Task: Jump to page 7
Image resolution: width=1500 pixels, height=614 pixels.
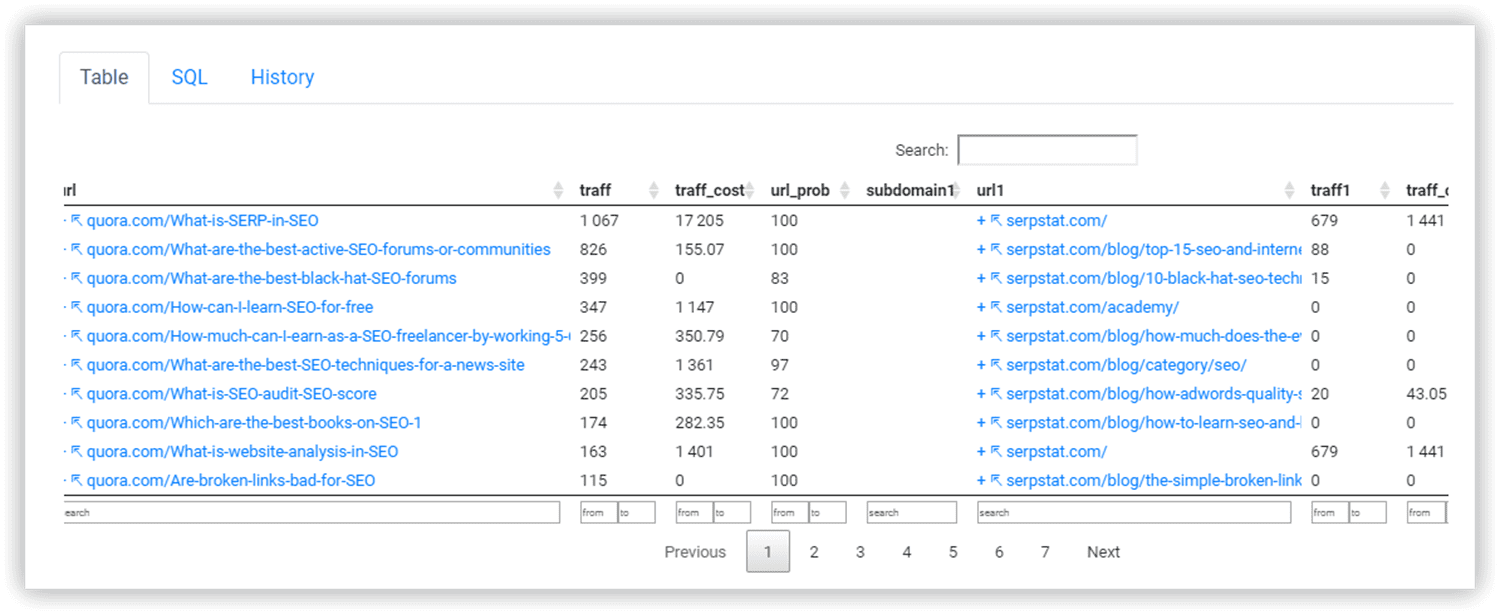Action: tap(1045, 552)
